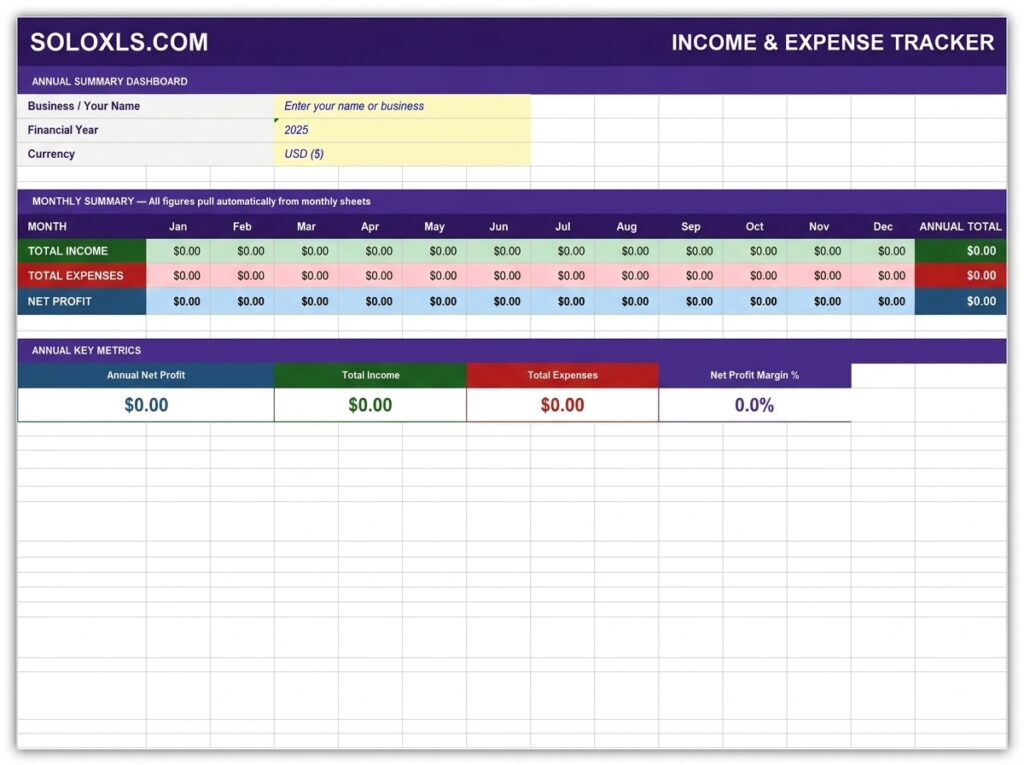This screenshot has height=765, width=1024.
Task: Select the ANNUAL SUMMARY DASHBOARD section header
Action: 511,81
